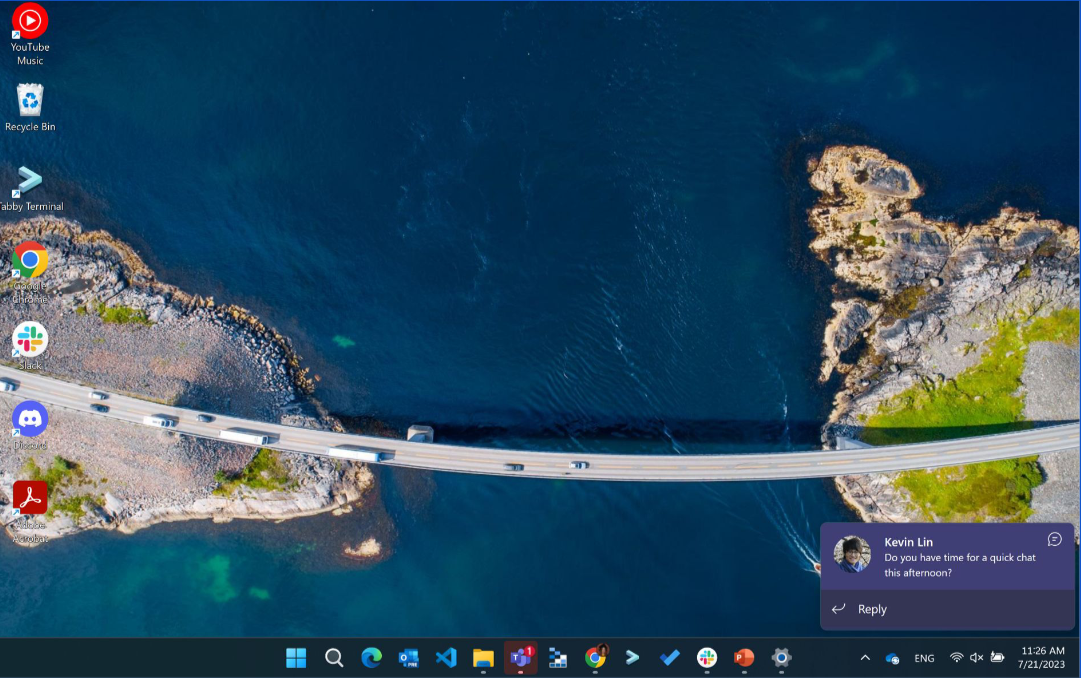The height and width of the screenshot is (678, 1081).
Task: Switch to Microsoft Teams in taskbar
Action: coord(521,658)
